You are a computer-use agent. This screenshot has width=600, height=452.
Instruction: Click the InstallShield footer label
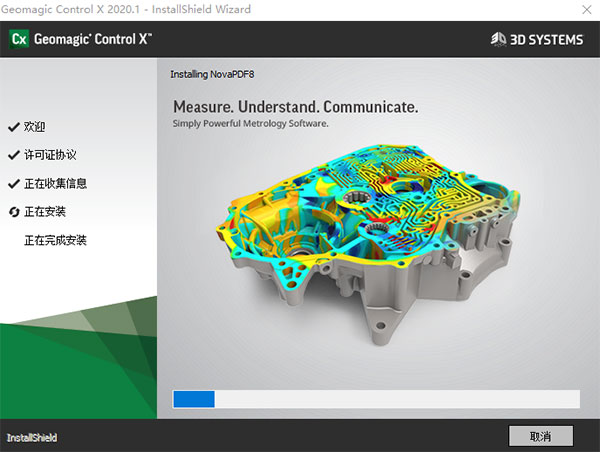32,437
